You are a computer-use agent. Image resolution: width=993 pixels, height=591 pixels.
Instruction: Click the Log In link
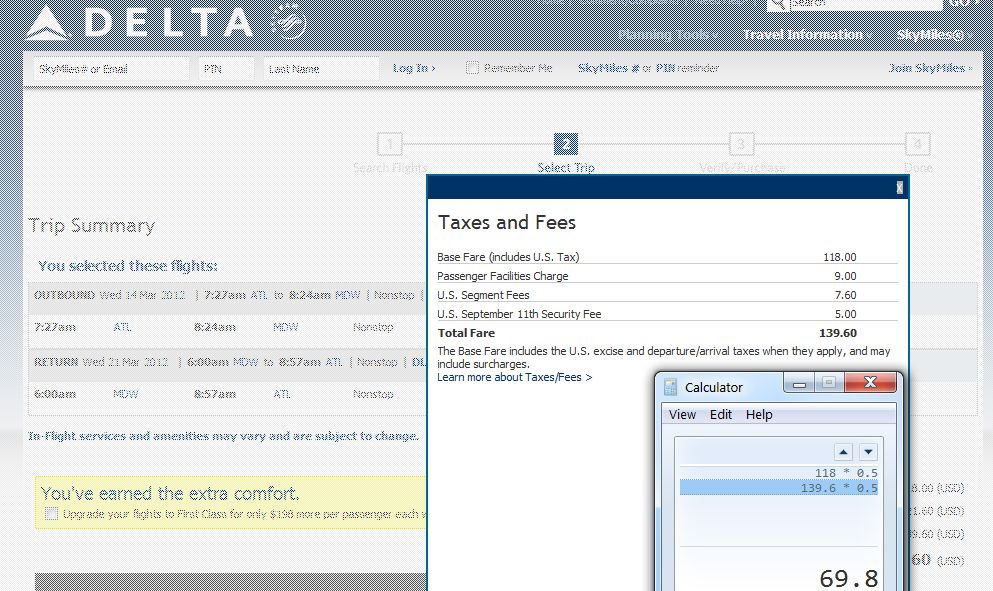[413, 68]
